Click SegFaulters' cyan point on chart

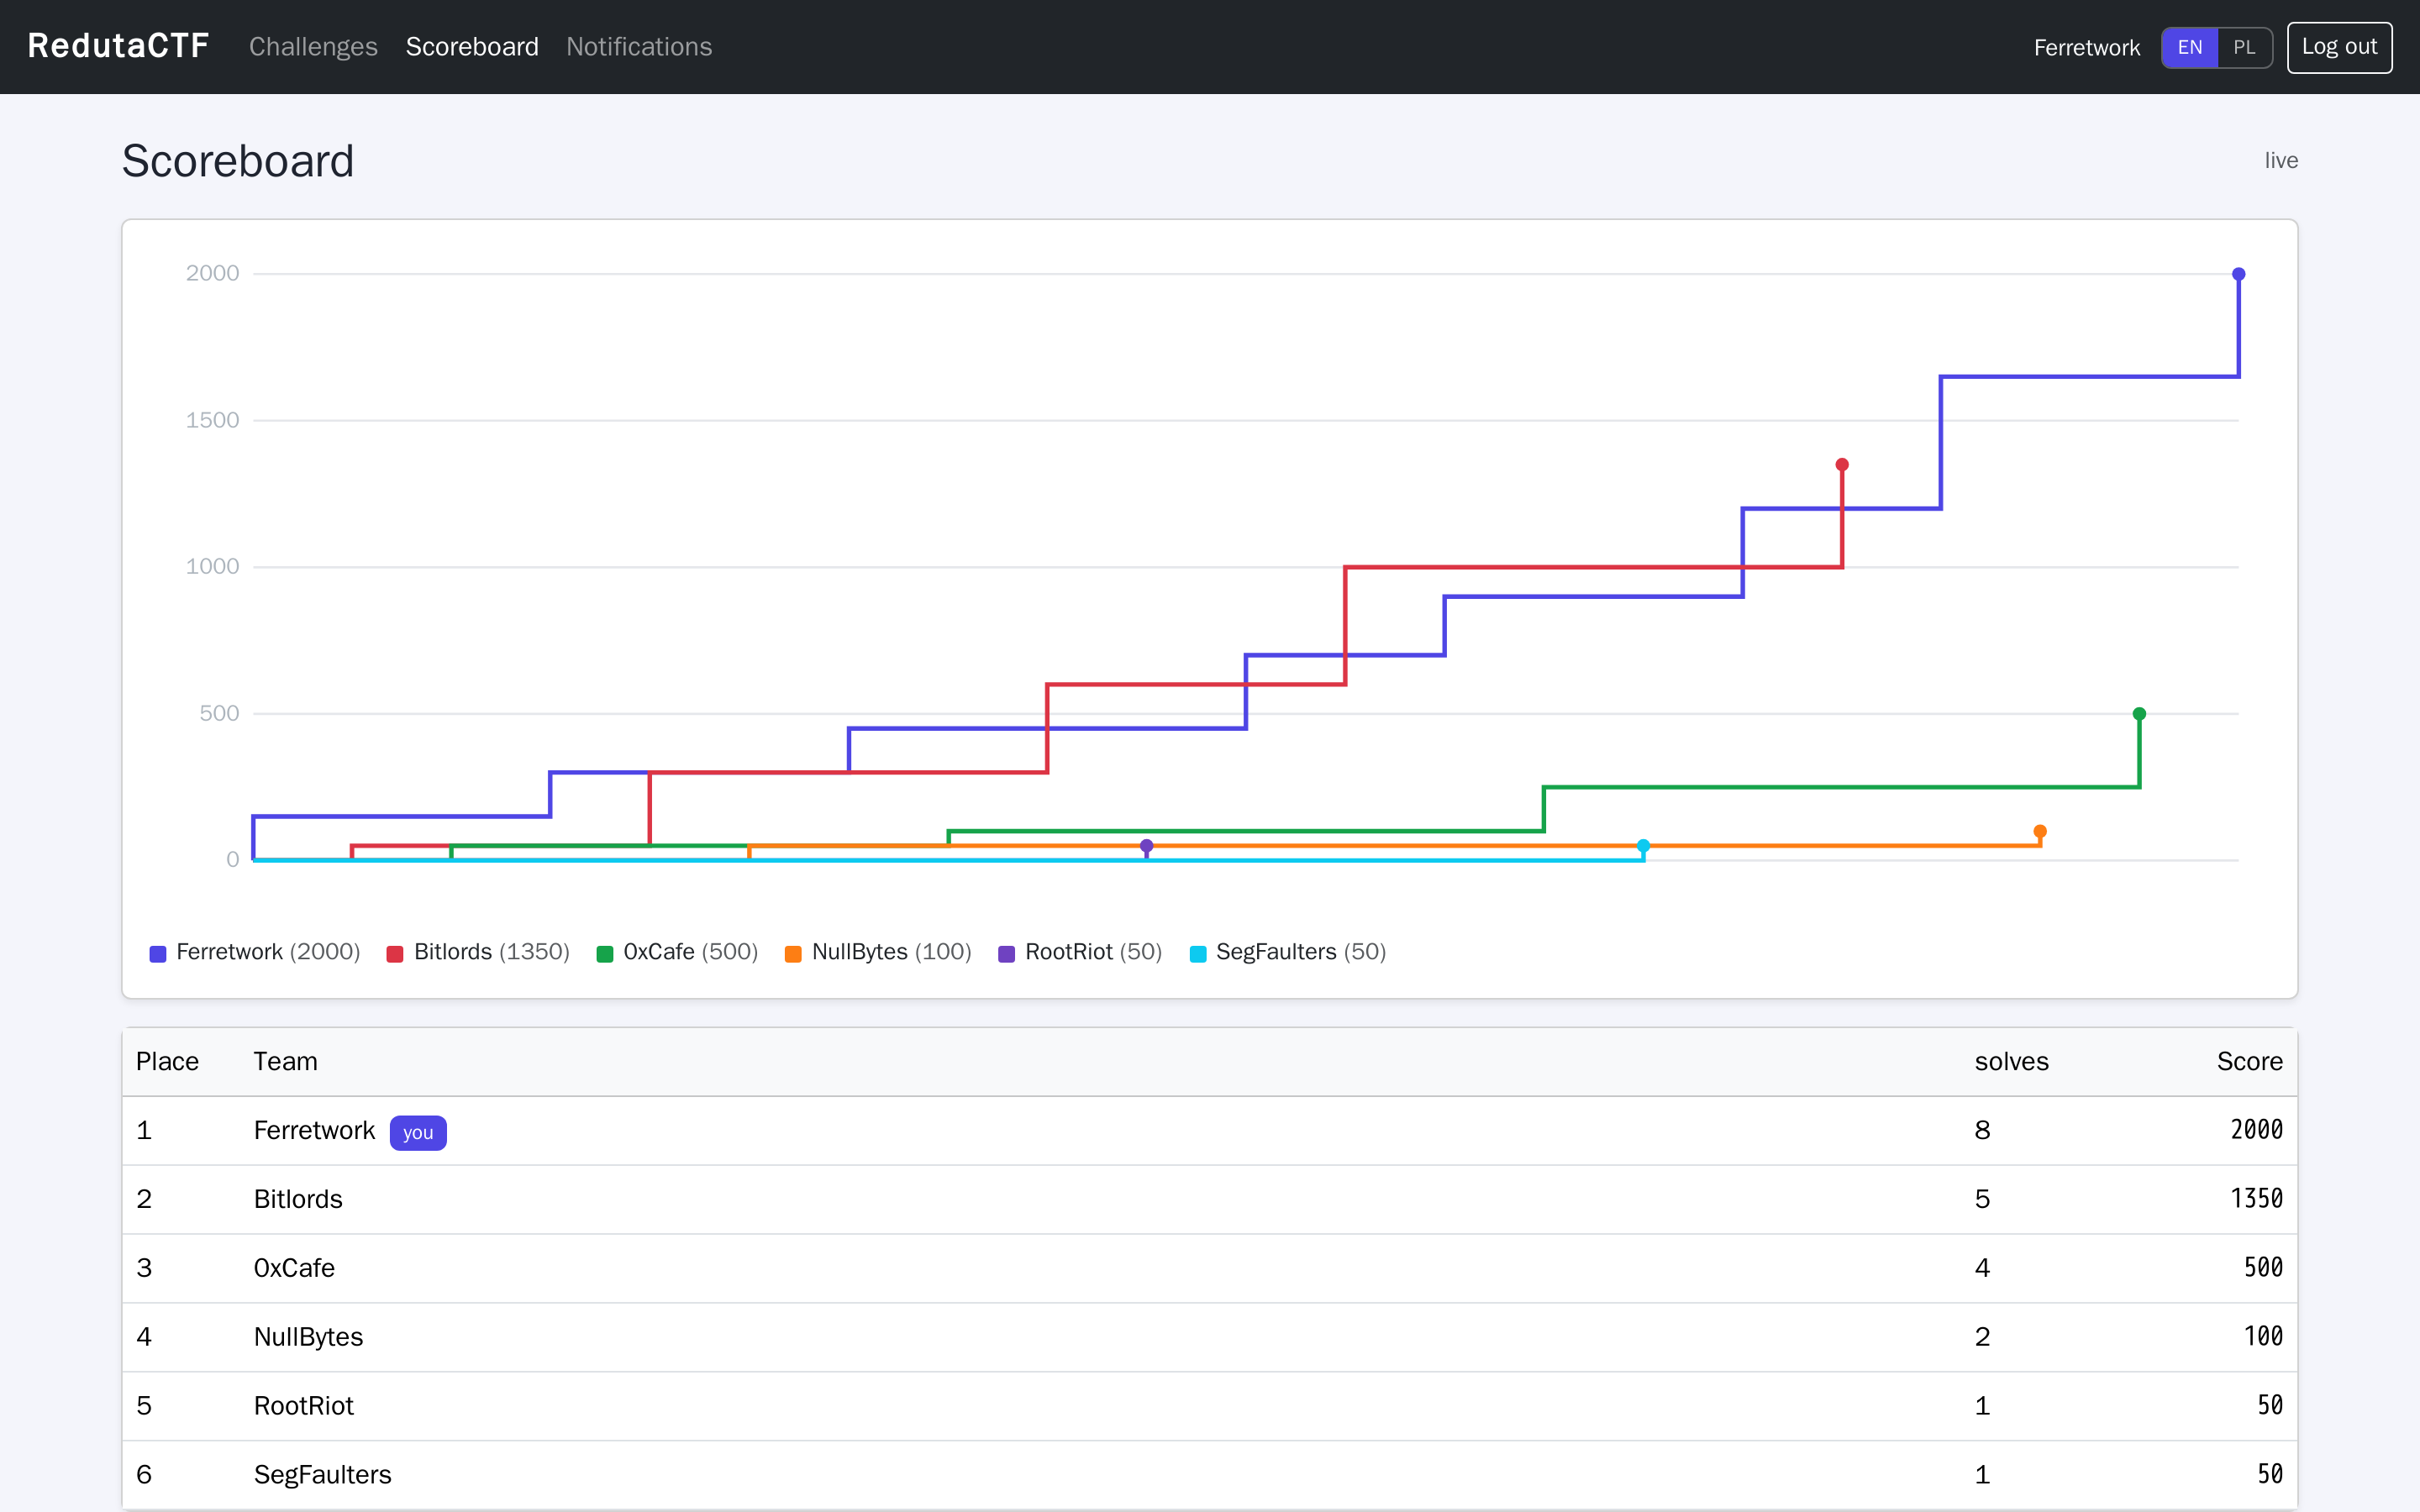(1643, 846)
